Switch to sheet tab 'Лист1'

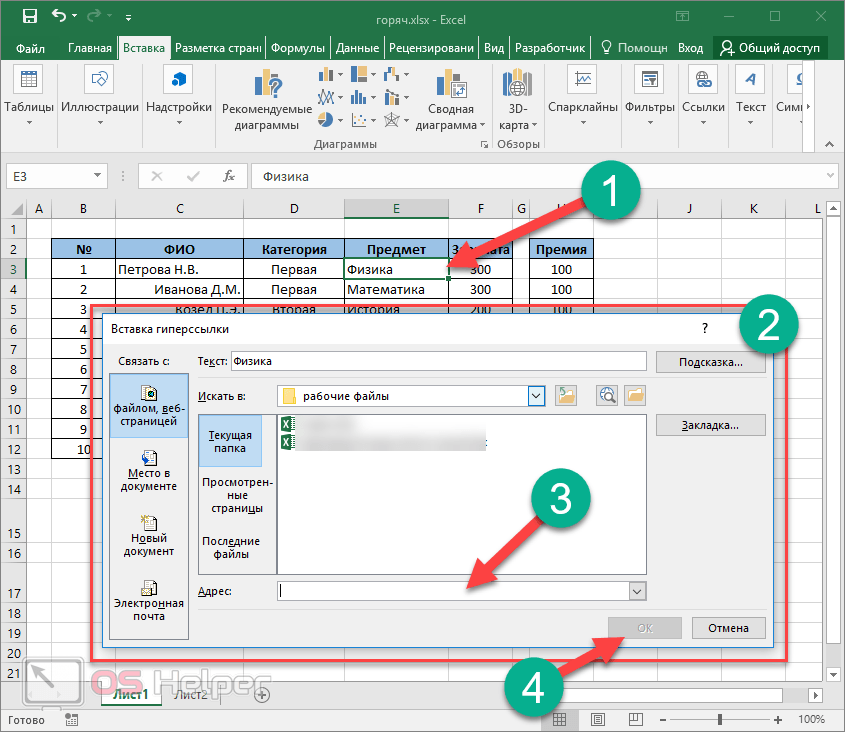coord(131,694)
